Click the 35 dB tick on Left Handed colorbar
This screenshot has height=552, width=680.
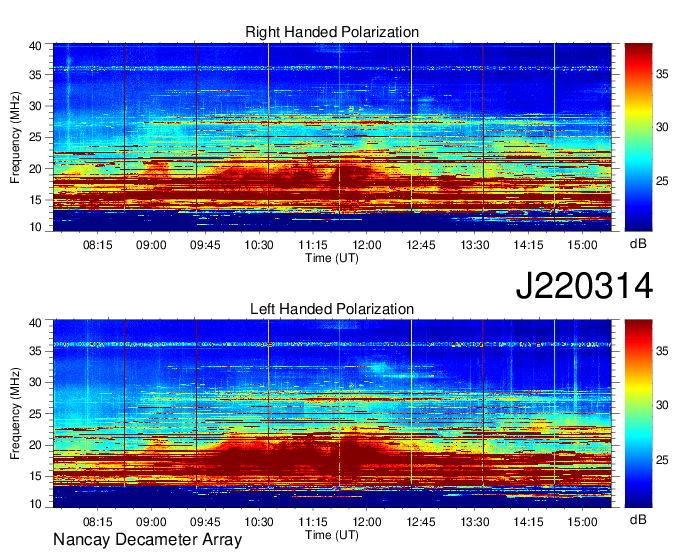662,351
